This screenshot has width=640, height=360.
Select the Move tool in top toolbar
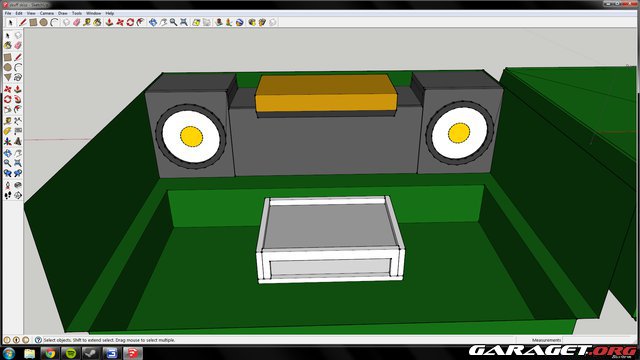tap(120, 22)
